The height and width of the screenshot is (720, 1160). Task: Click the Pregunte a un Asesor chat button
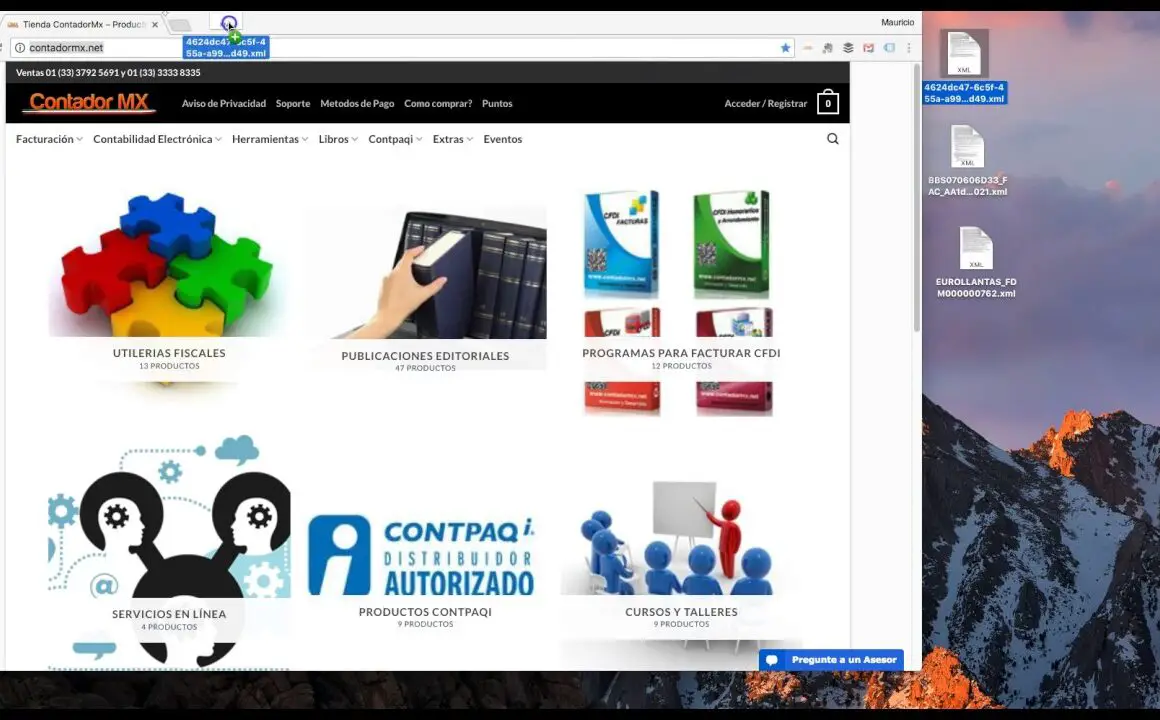[831, 660]
